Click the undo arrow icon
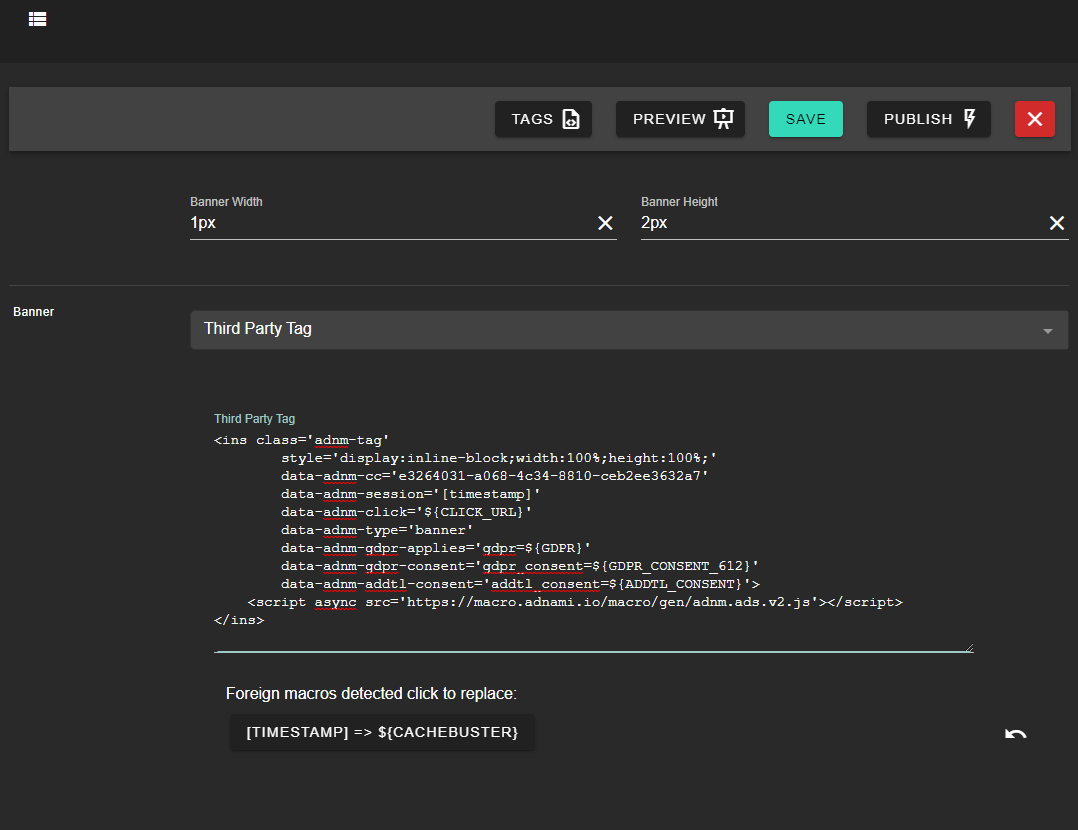 pyautogui.click(x=1015, y=734)
